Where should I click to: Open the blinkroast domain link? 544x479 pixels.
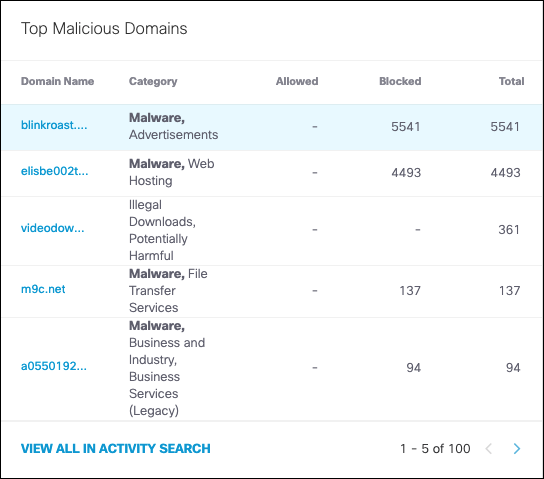54,125
